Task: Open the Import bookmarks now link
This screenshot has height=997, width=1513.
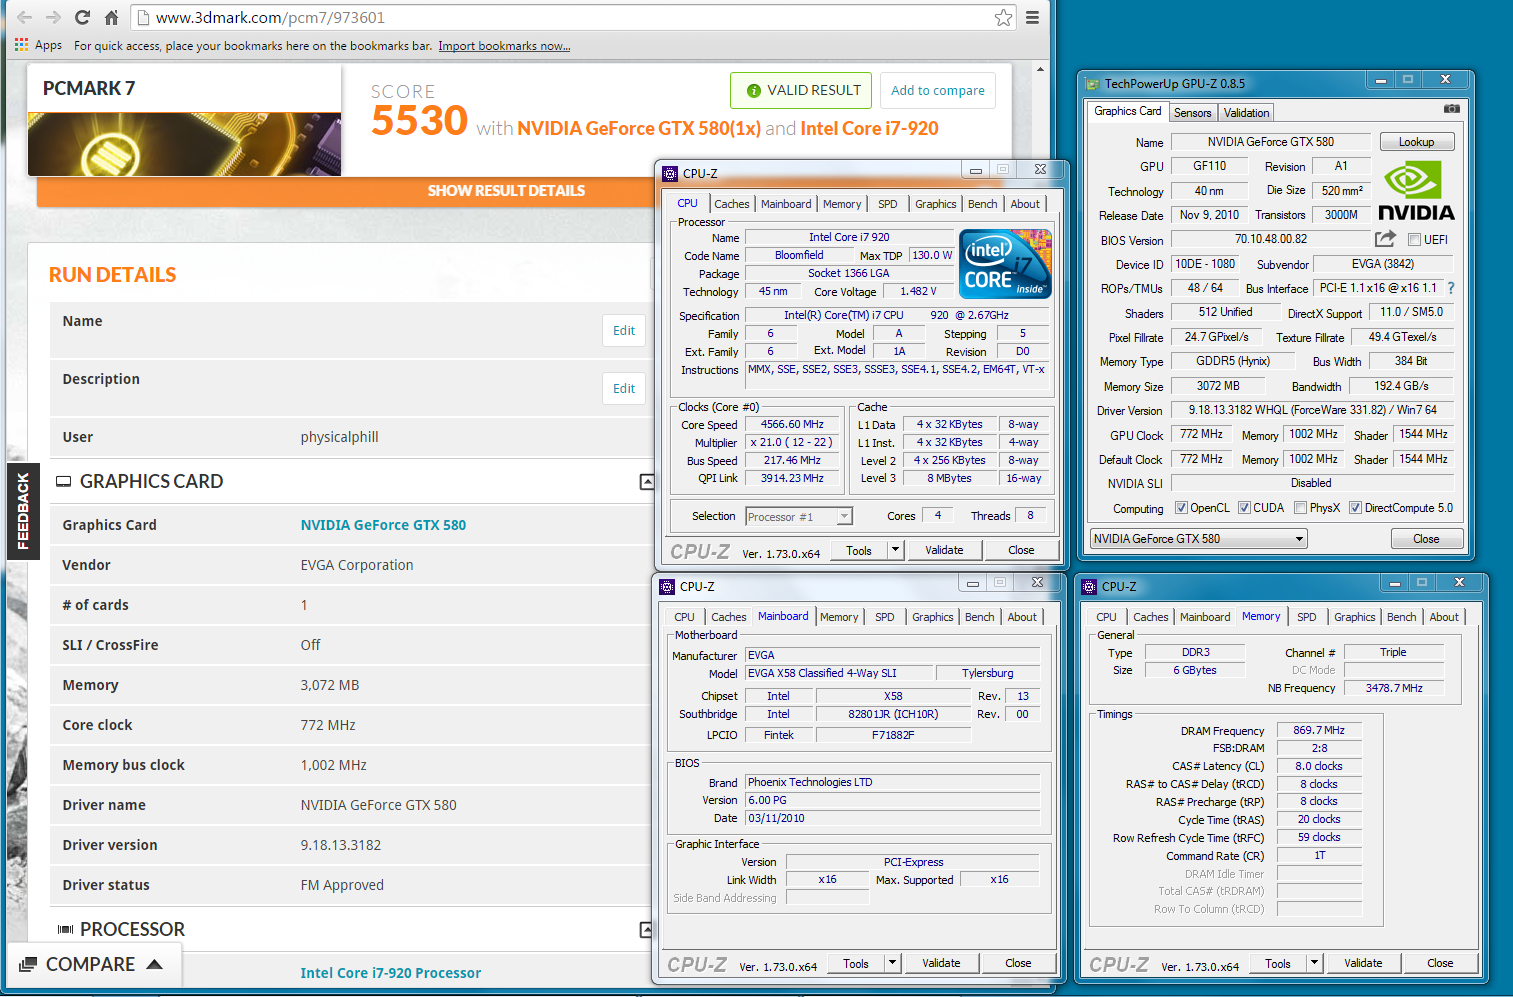Action: coord(504,46)
